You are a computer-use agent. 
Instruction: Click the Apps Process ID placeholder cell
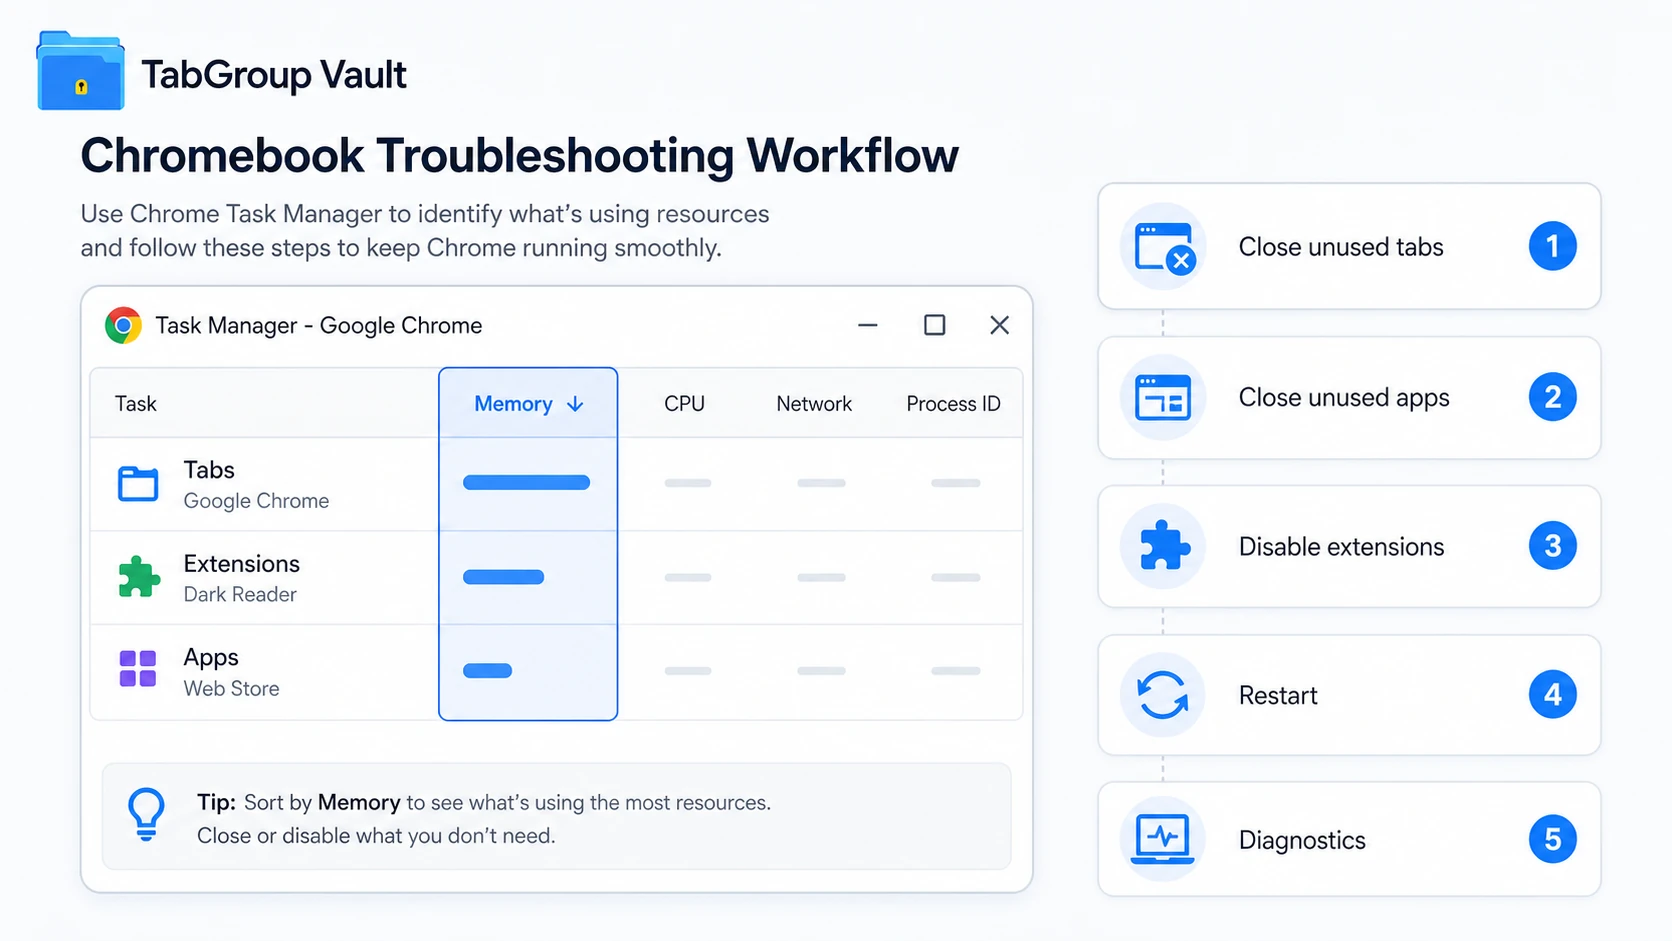(x=955, y=671)
